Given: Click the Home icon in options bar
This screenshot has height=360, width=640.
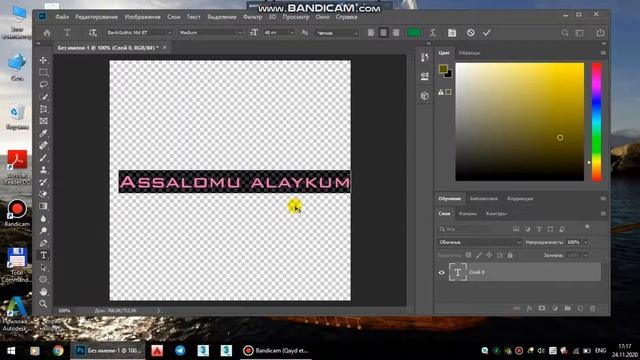Looking at the screenshot, I should click(47, 33).
